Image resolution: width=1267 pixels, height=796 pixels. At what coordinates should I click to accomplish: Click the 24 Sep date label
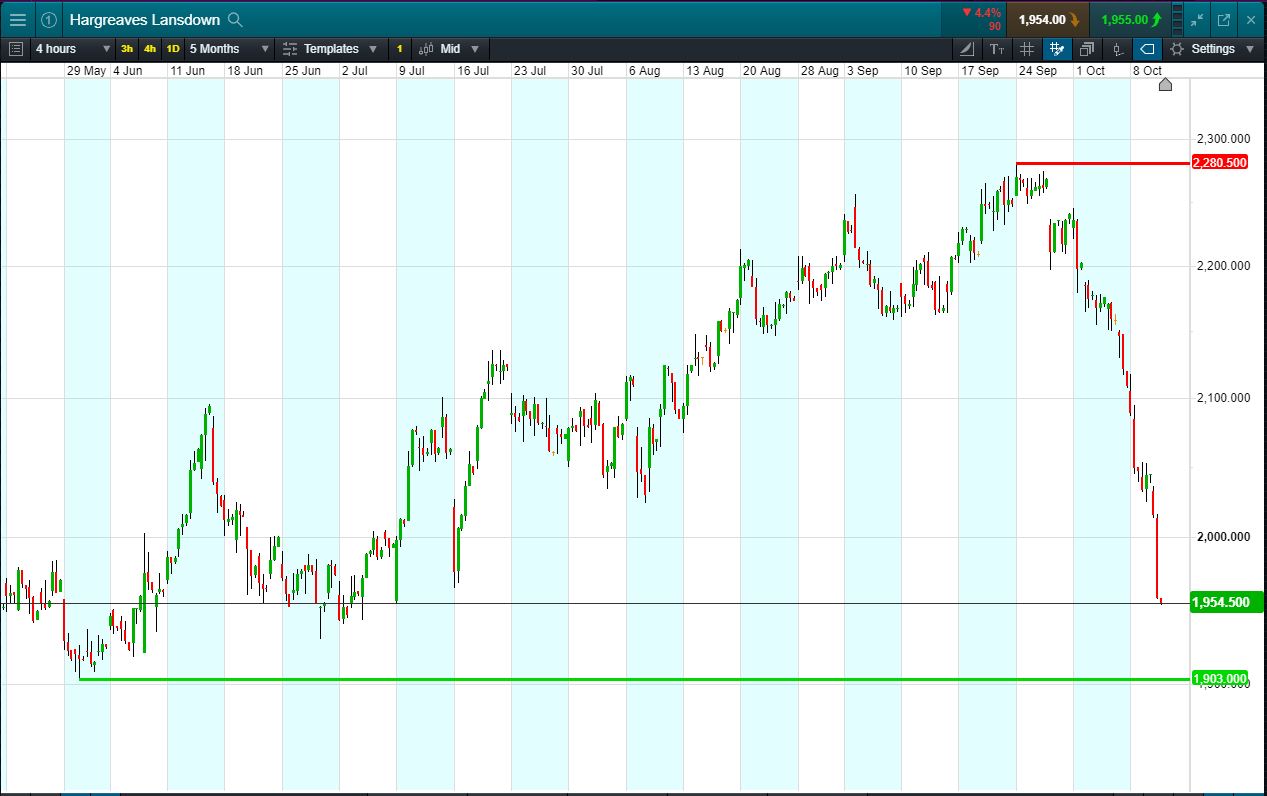tap(1038, 71)
